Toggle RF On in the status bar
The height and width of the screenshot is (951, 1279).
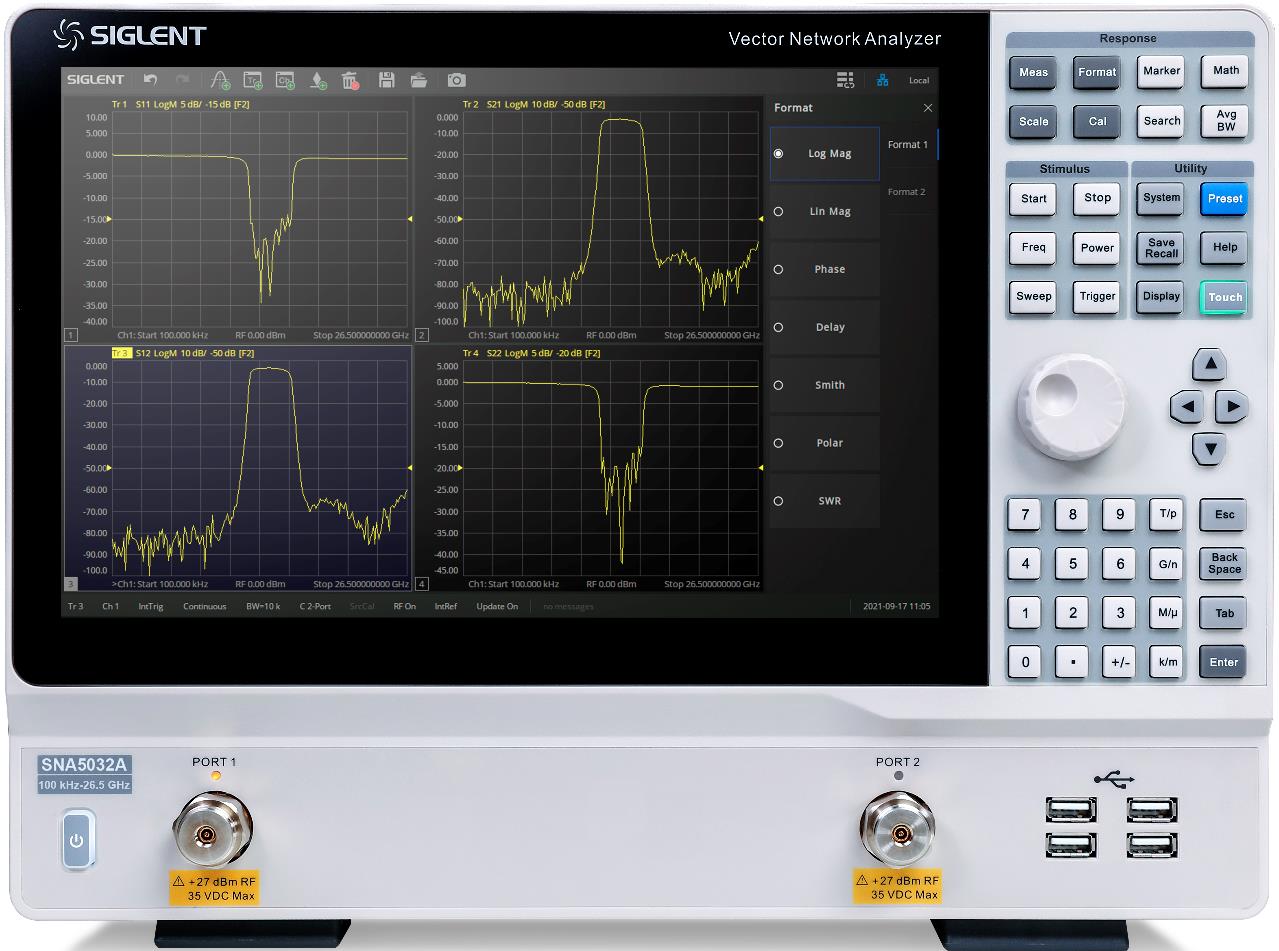click(x=404, y=606)
